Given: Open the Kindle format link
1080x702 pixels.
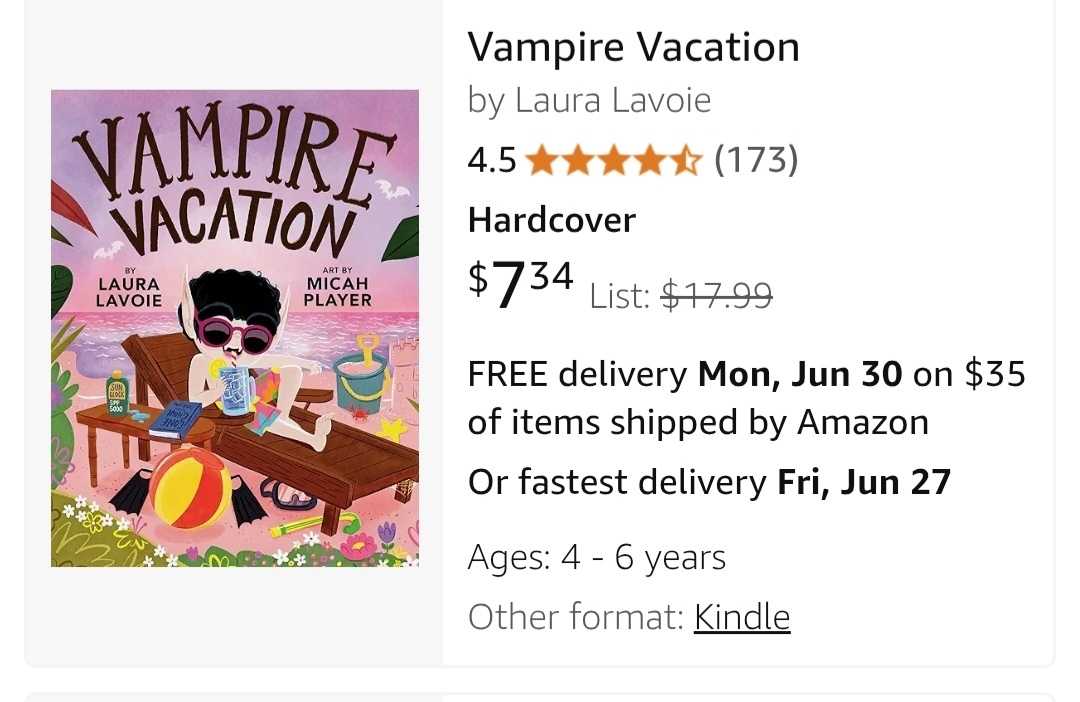Looking at the screenshot, I should [x=742, y=617].
